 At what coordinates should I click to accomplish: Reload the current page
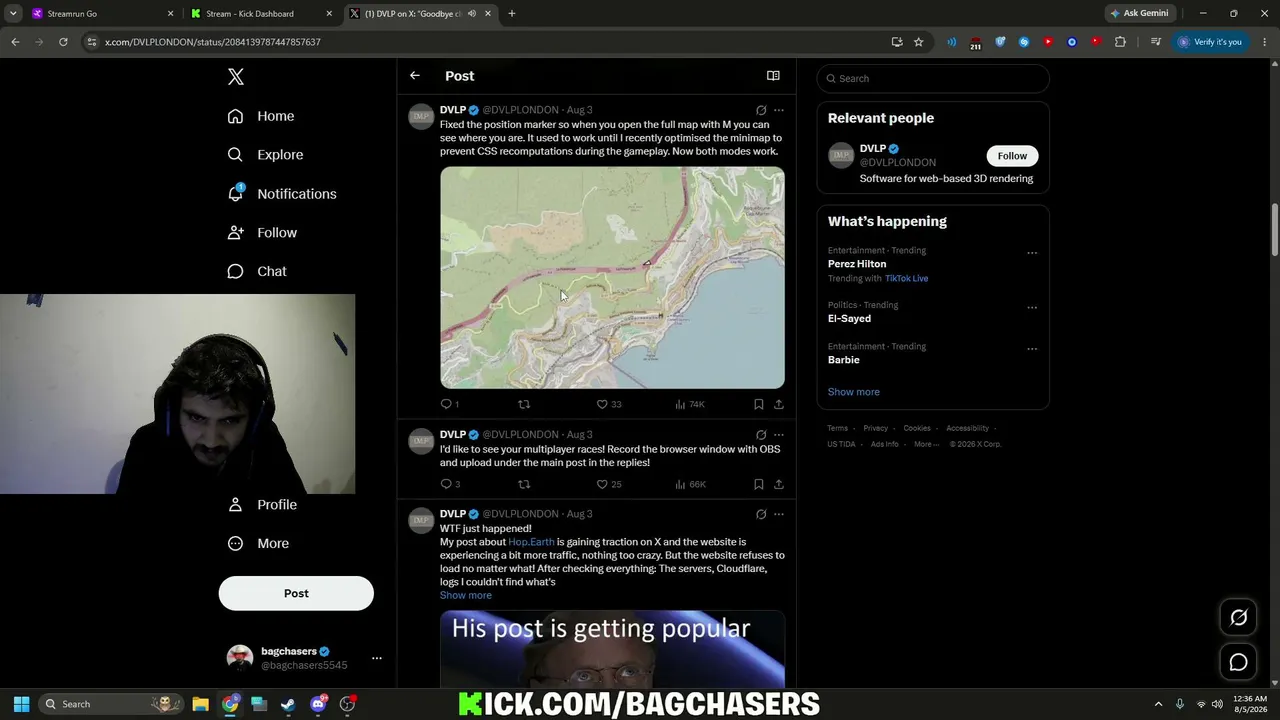point(63,42)
